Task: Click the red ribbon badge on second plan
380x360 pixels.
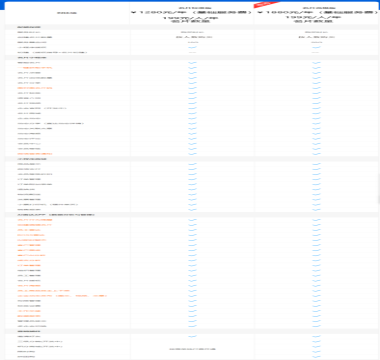Action: [263, 4]
